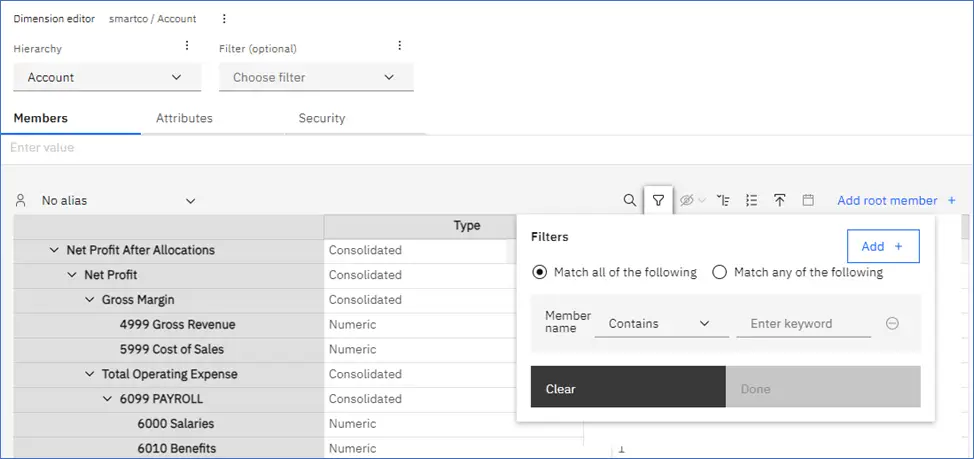This screenshot has width=974, height=459.
Task: Click the collapse hierarchy tree icon
Action: 722,200
